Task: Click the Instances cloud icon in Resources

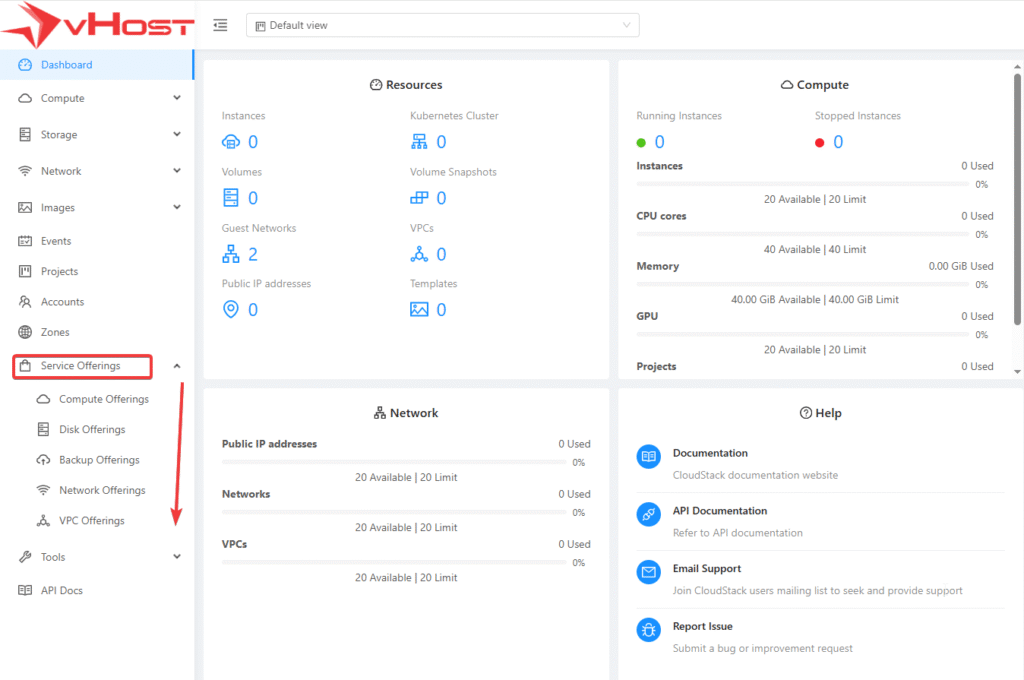Action: (x=231, y=142)
